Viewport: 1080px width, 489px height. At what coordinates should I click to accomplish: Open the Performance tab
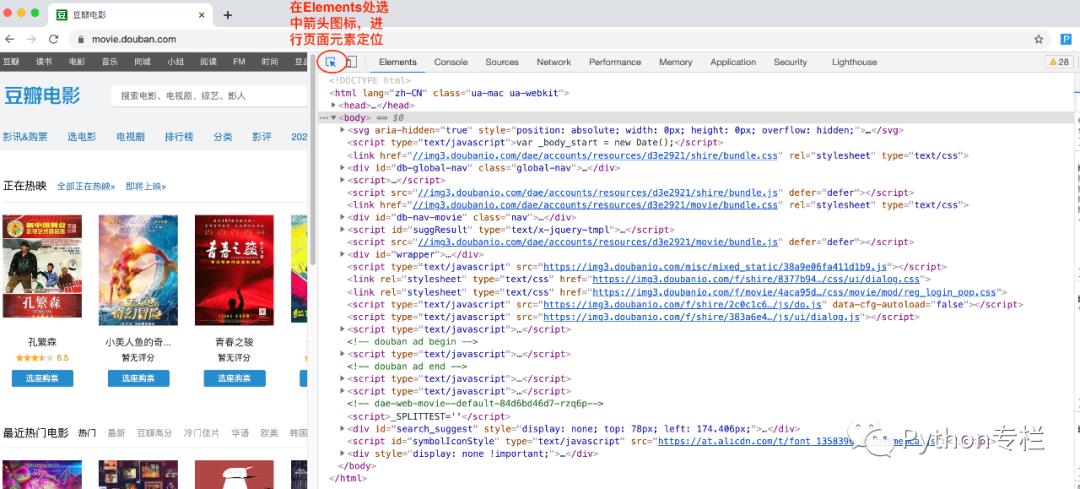click(x=615, y=62)
